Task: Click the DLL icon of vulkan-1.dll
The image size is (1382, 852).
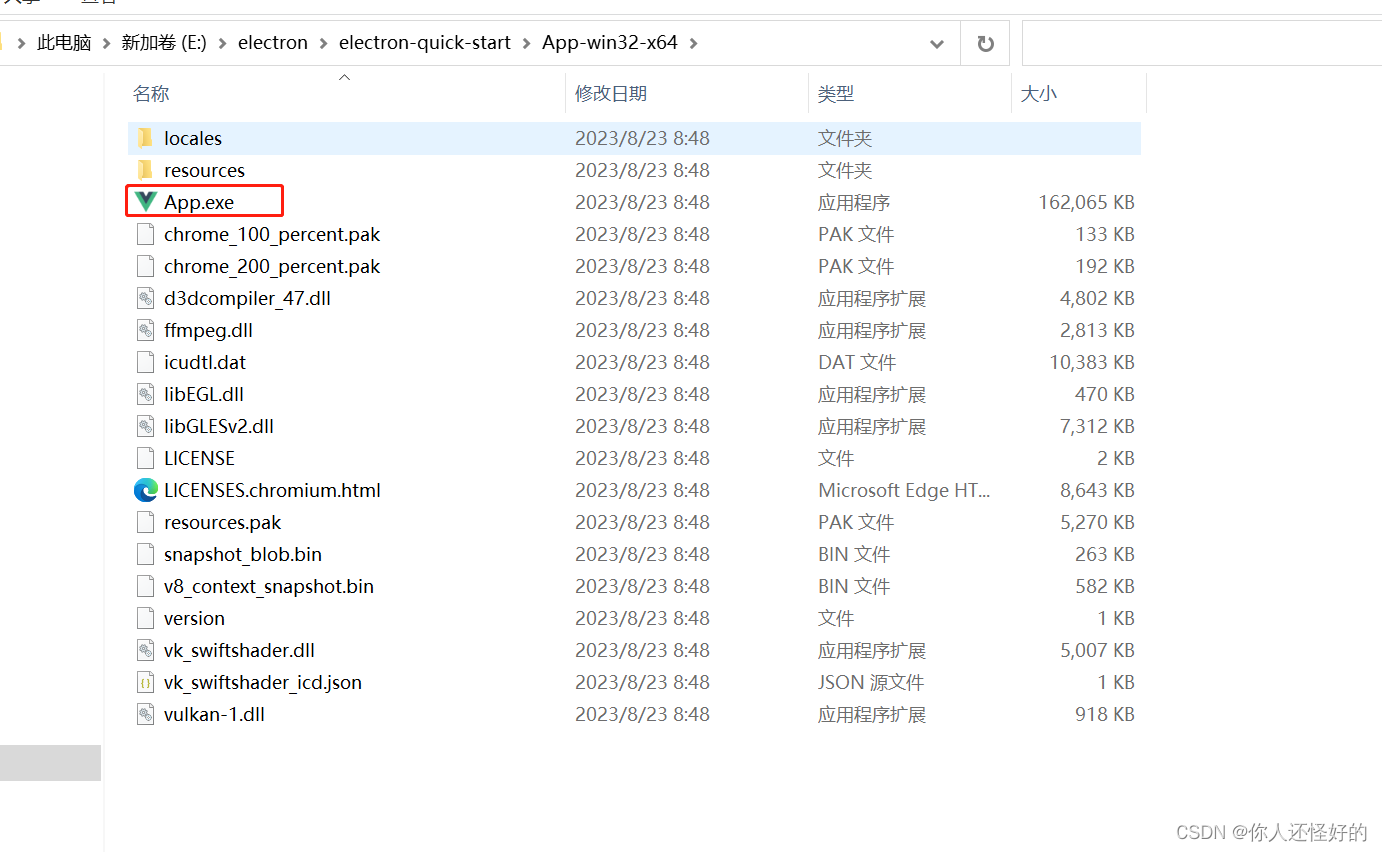Action: tap(146, 714)
